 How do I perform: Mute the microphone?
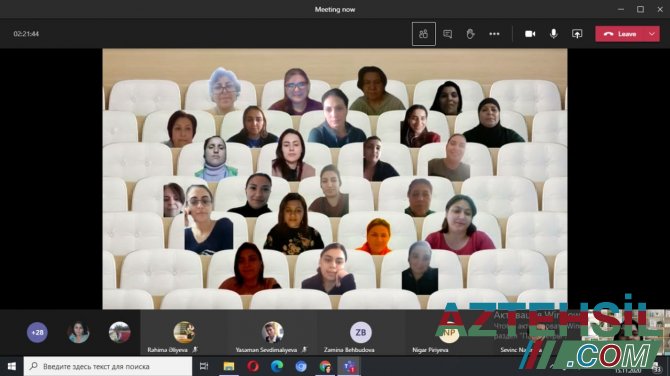pyautogui.click(x=553, y=34)
